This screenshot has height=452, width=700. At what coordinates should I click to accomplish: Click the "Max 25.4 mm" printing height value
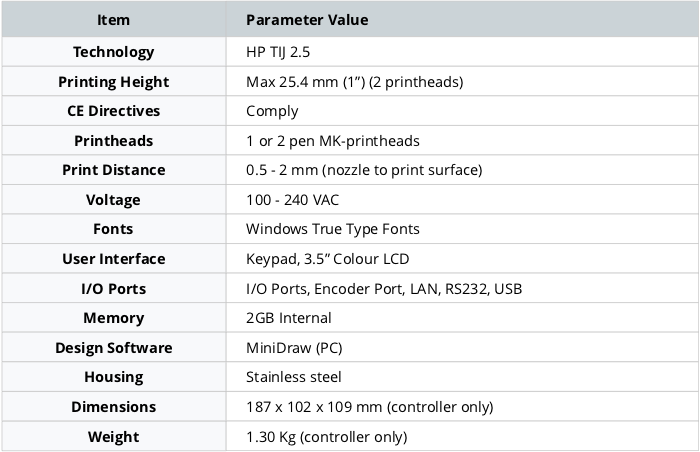tap(353, 82)
